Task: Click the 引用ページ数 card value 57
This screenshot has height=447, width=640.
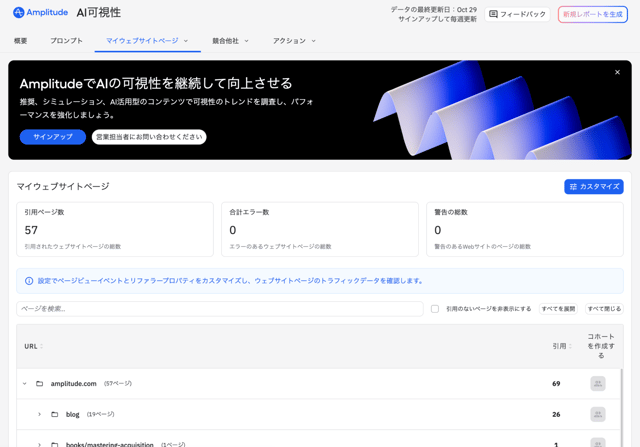Action: (31, 230)
